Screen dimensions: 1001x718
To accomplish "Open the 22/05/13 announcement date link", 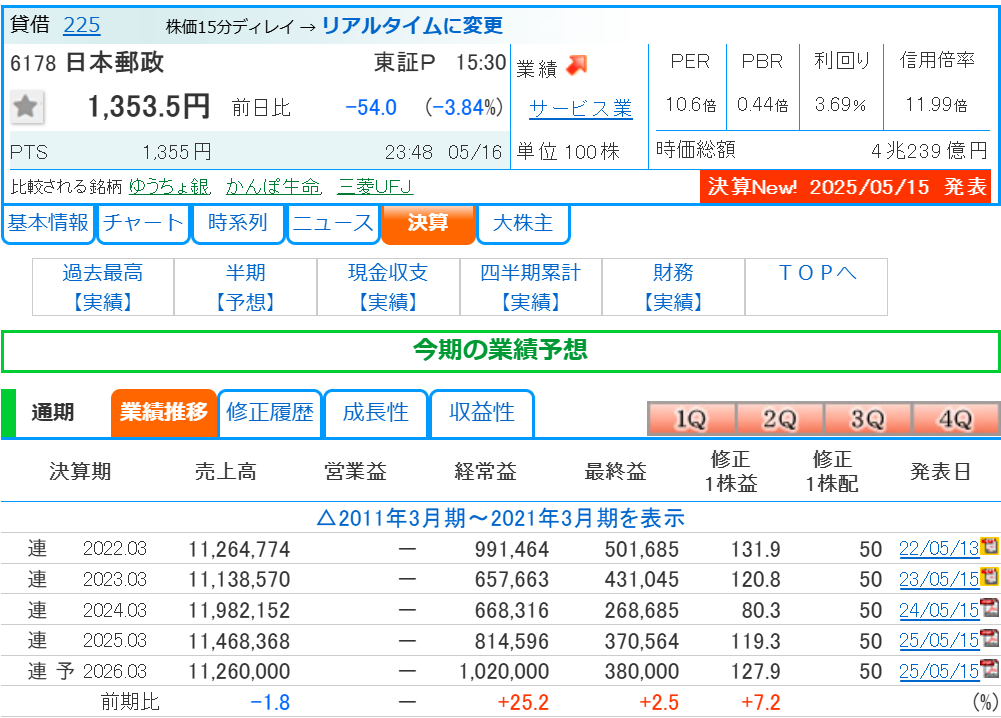I will click(x=939, y=548).
